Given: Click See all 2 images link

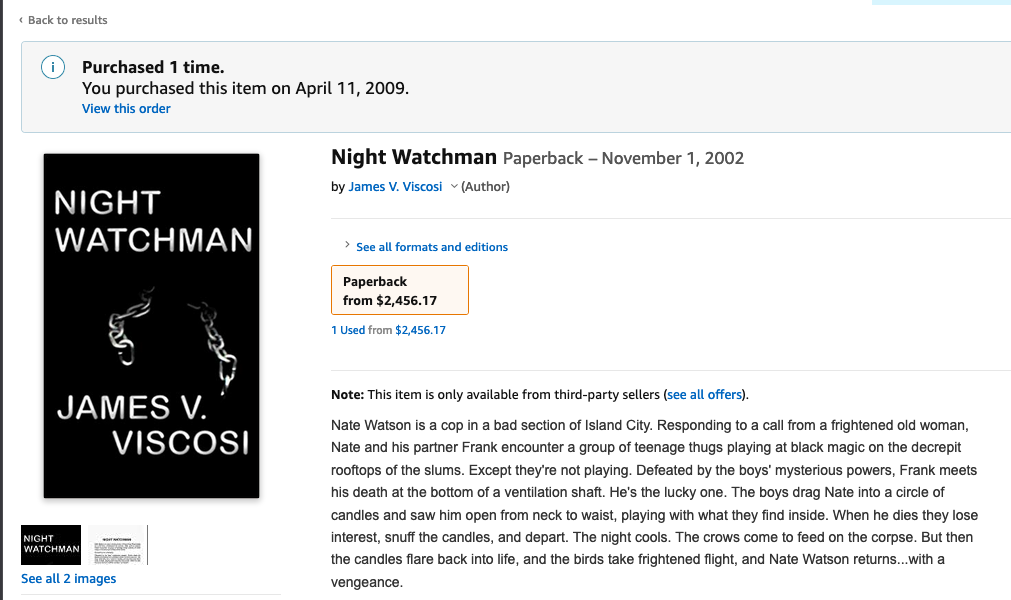Looking at the screenshot, I should (68, 578).
